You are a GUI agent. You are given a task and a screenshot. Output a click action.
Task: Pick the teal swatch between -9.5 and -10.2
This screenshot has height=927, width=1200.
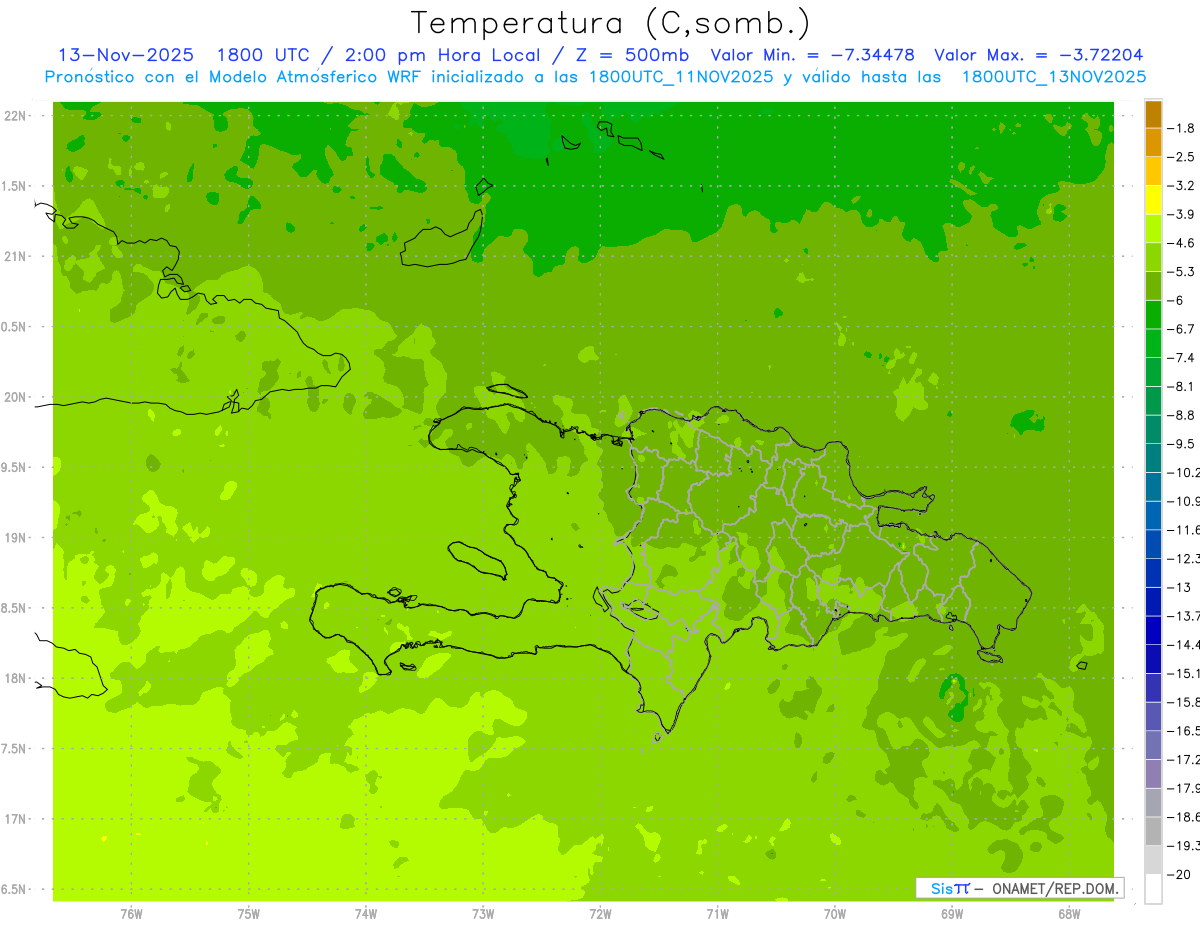point(1153,458)
